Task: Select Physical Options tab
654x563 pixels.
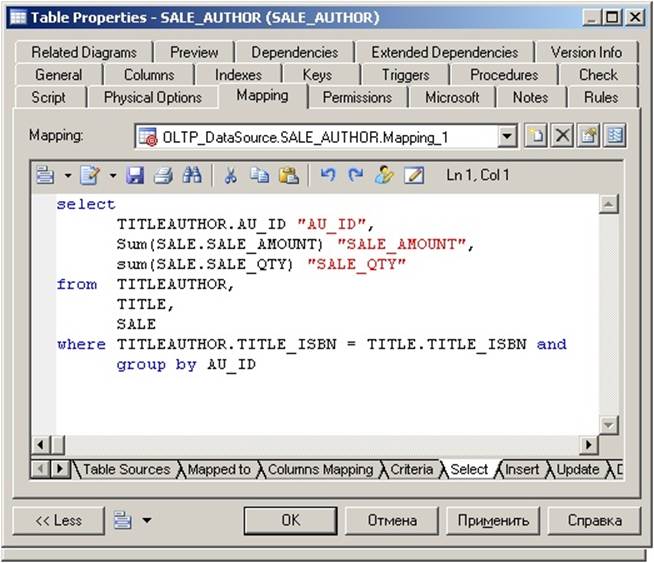Action: tap(153, 98)
